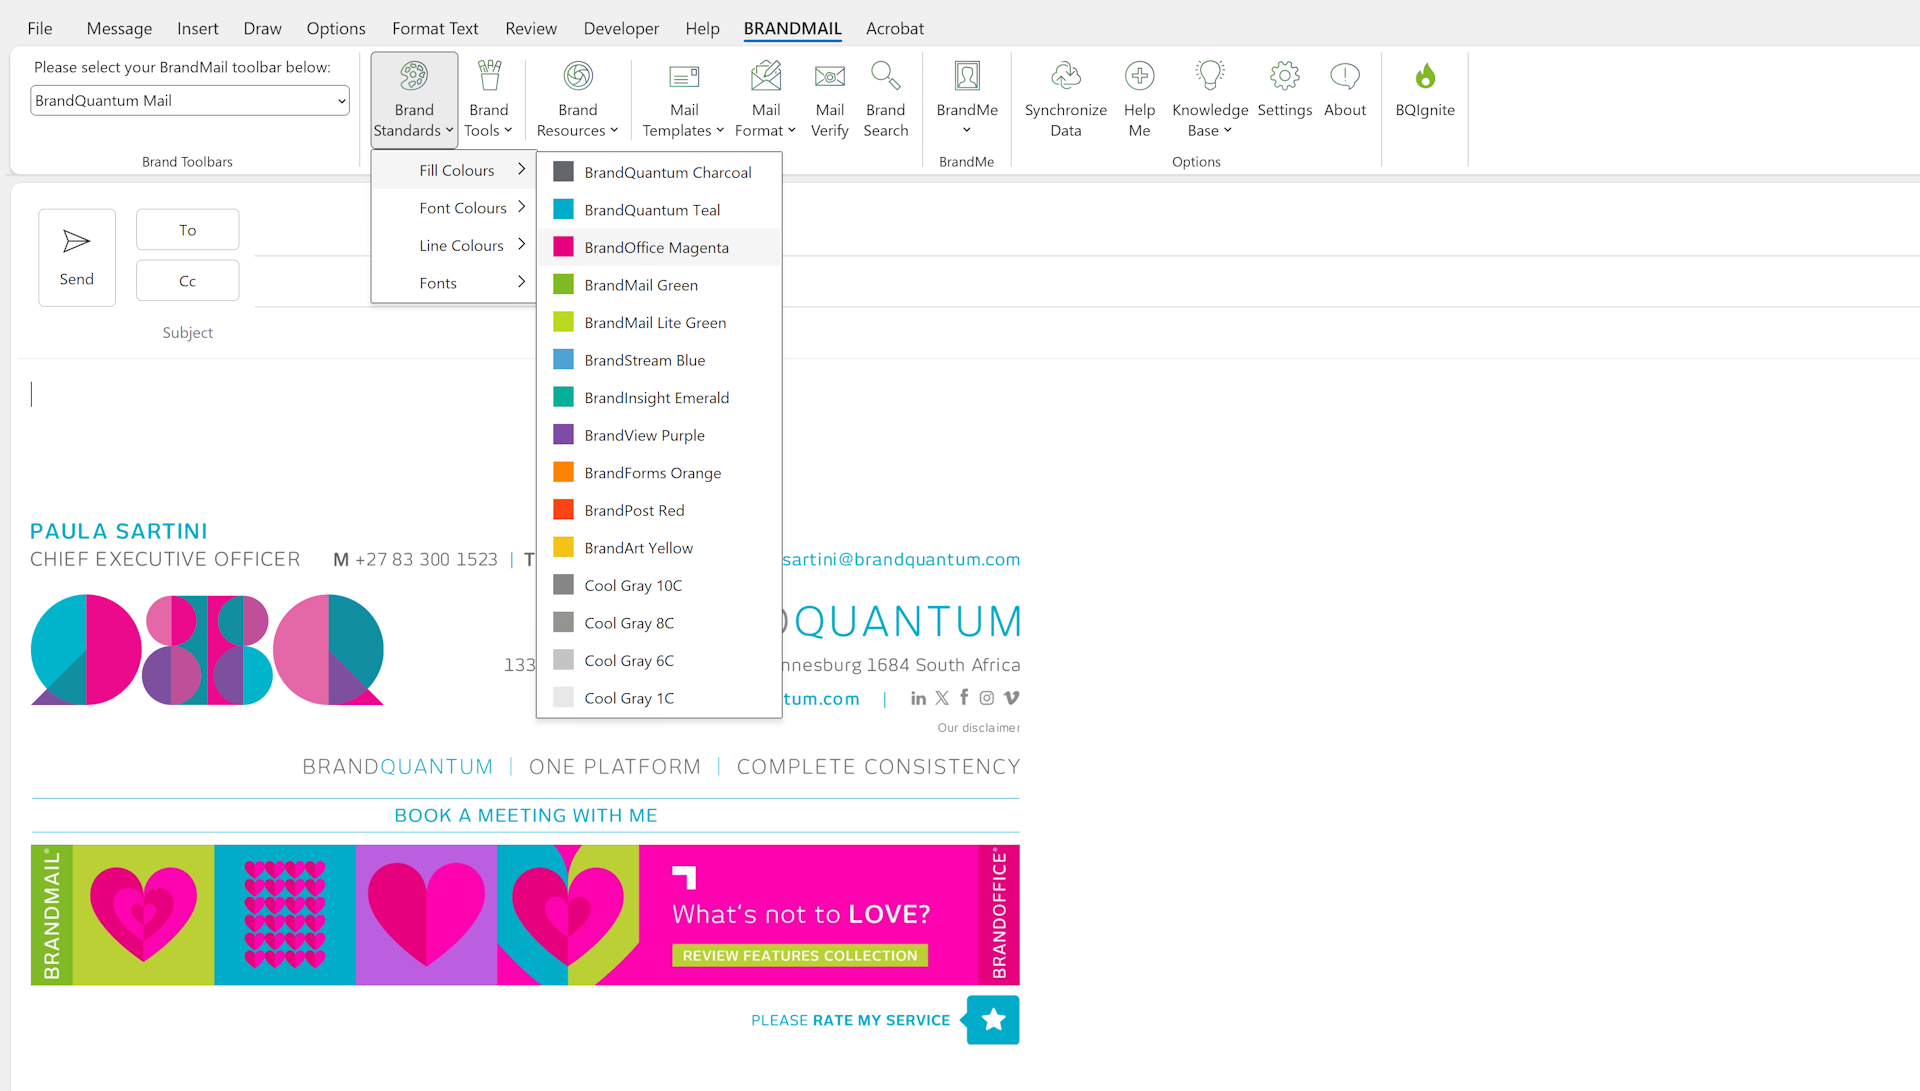Viewport: 1920px width, 1091px height.
Task: Expand the Font Colours submenu
Action: 462,208
